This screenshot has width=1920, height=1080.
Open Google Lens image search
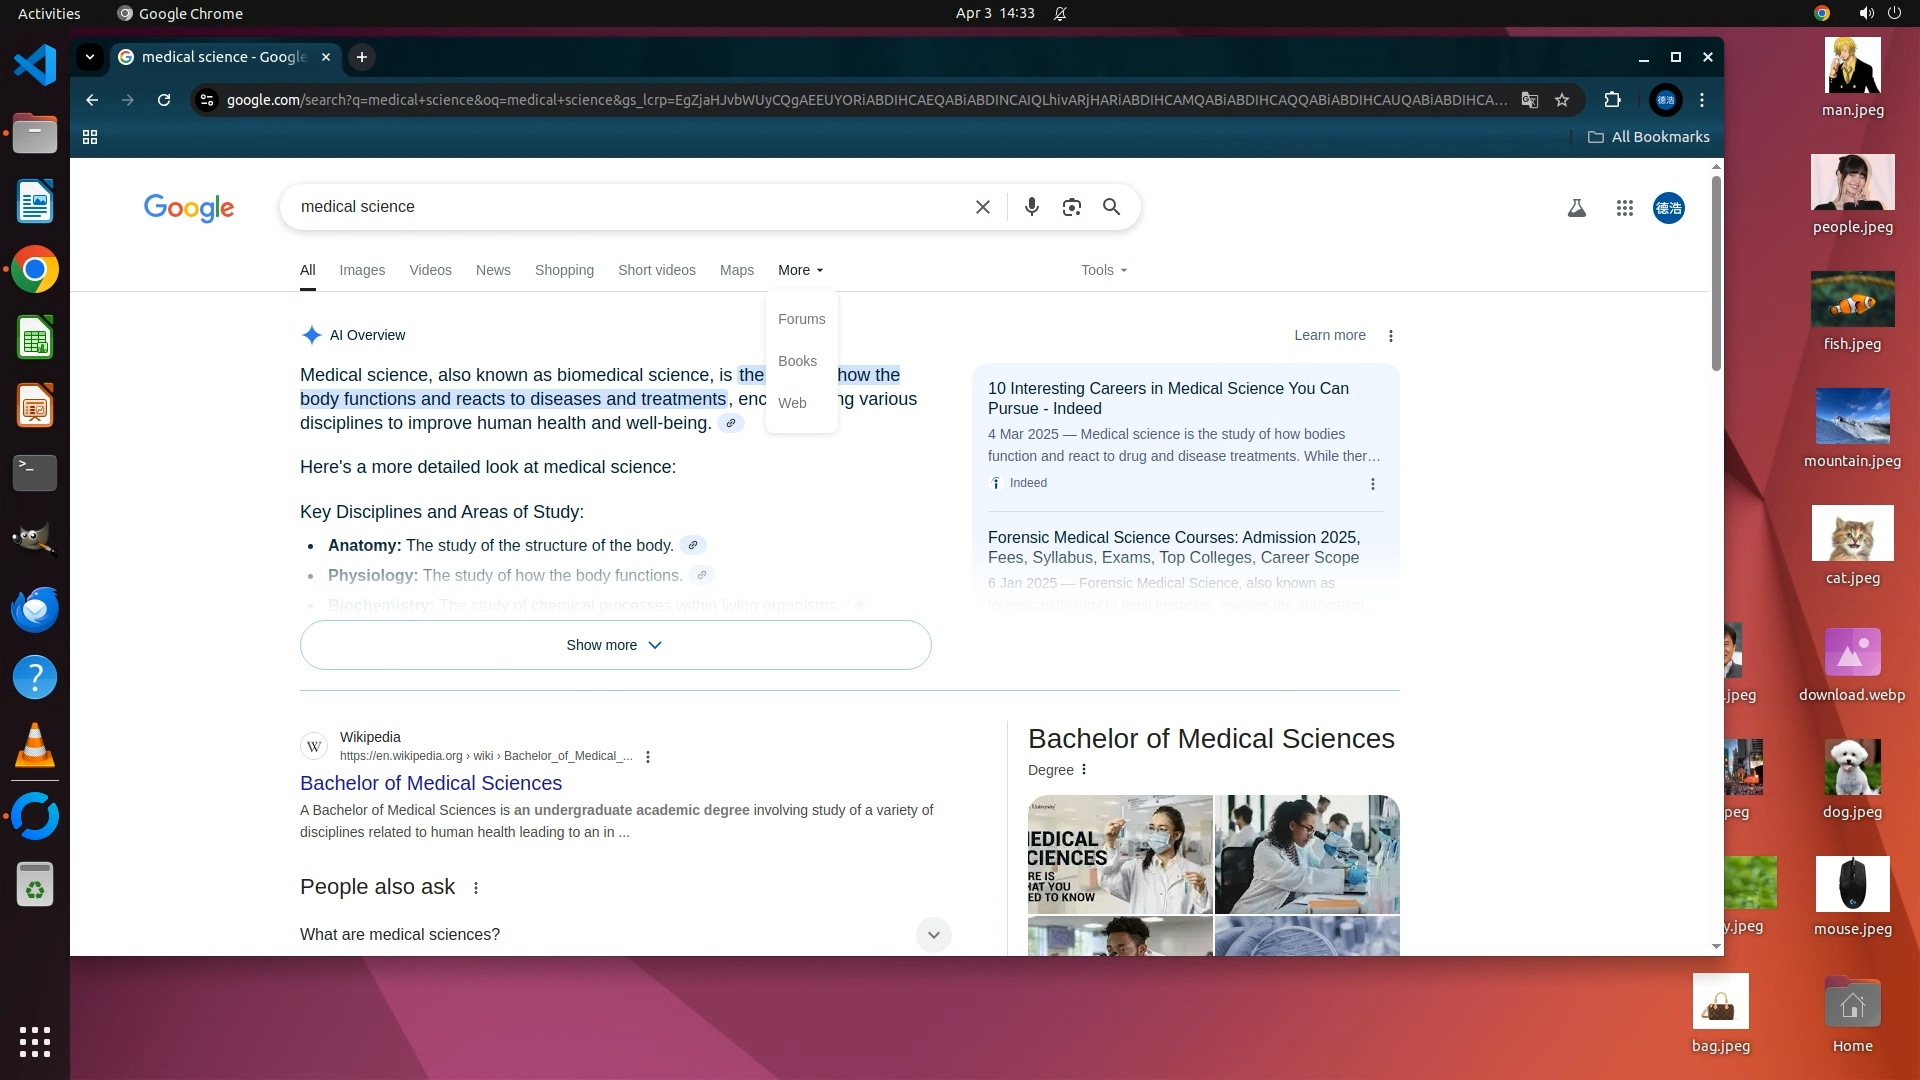pyautogui.click(x=1071, y=207)
